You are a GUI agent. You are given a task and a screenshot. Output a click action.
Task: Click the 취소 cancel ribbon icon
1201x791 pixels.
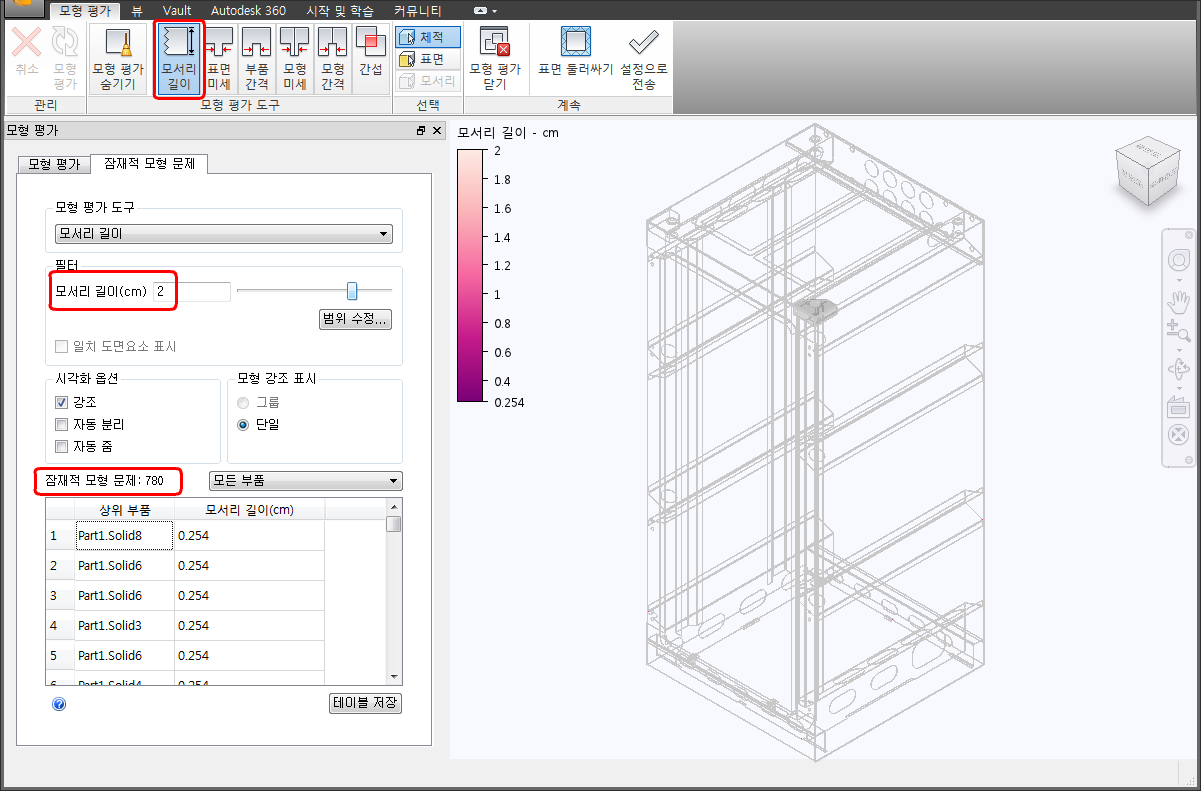coord(26,52)
